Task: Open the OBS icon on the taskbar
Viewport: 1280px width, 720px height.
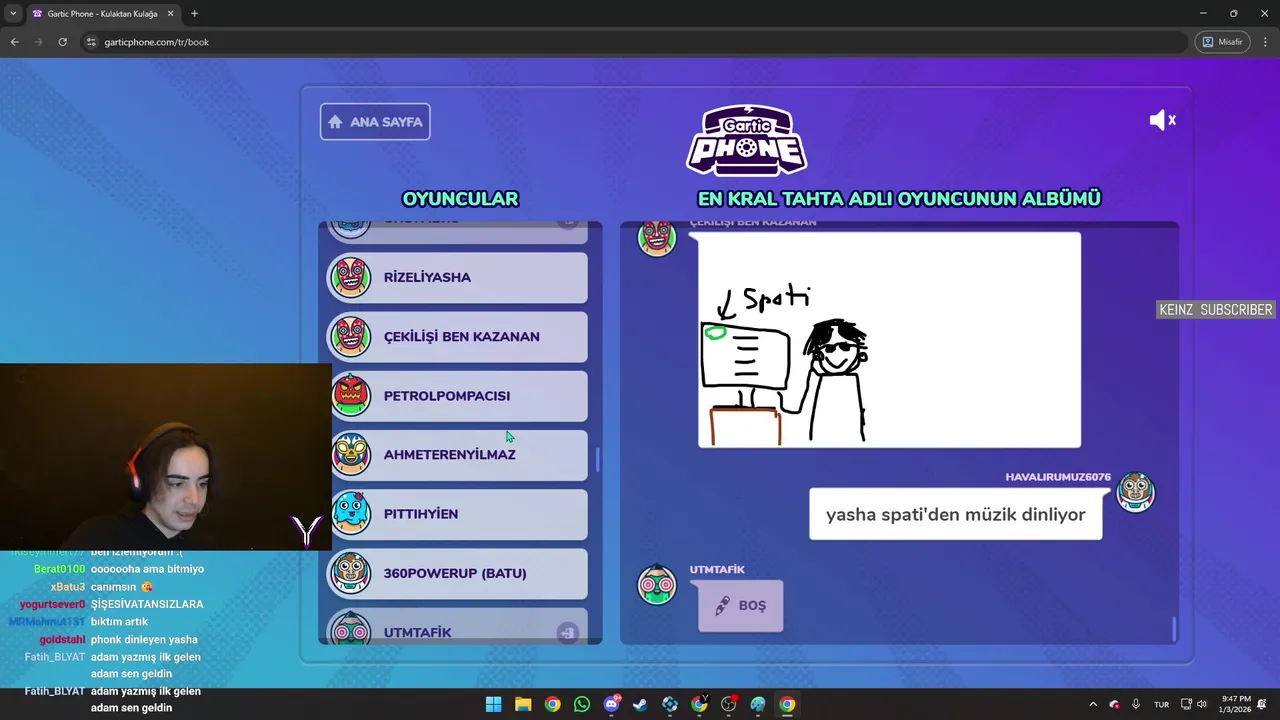Action: (728, 704)
